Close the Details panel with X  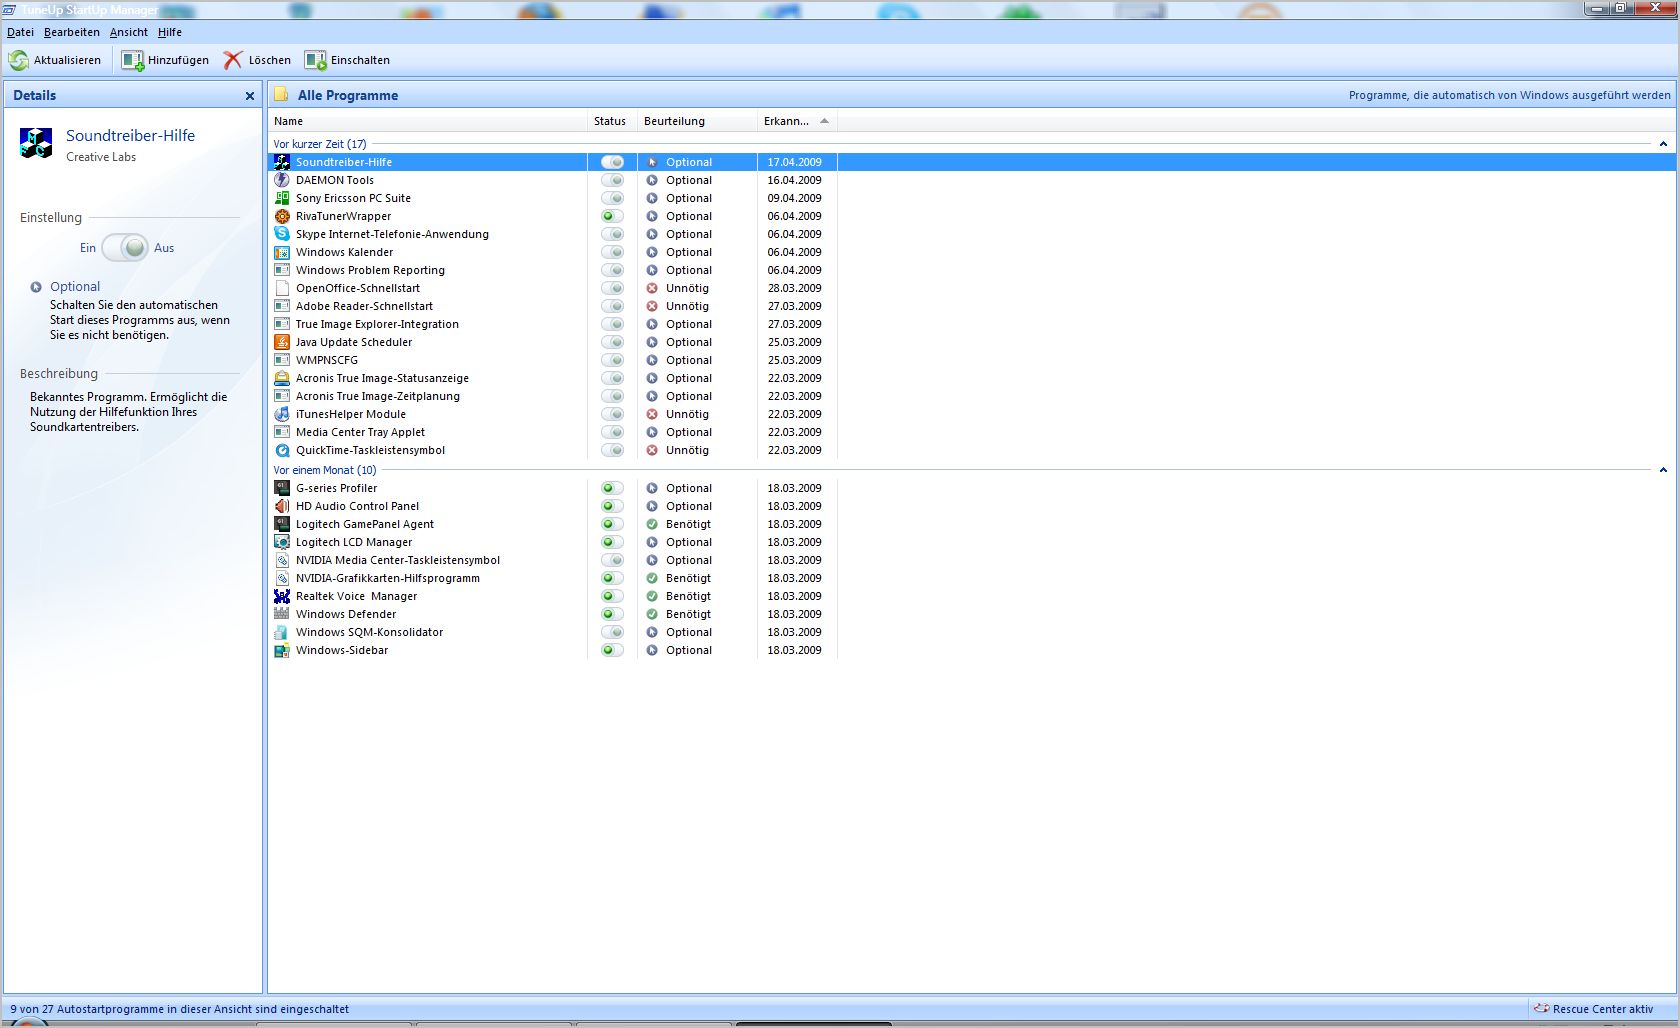tap(250, 96)
